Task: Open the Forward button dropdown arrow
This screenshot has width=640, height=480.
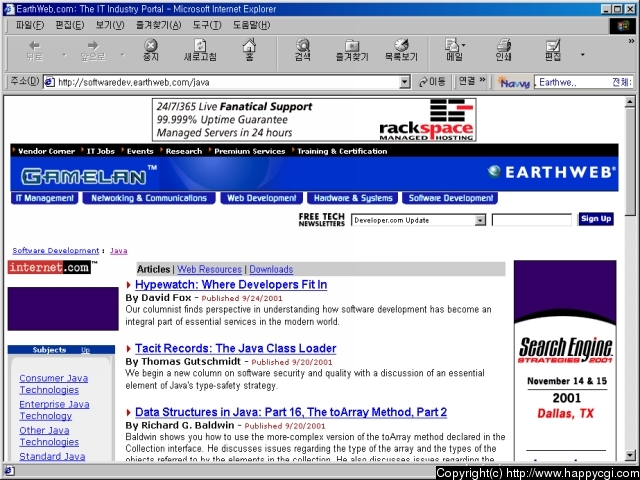Action: pyautogui.click(x=122, y=54)
